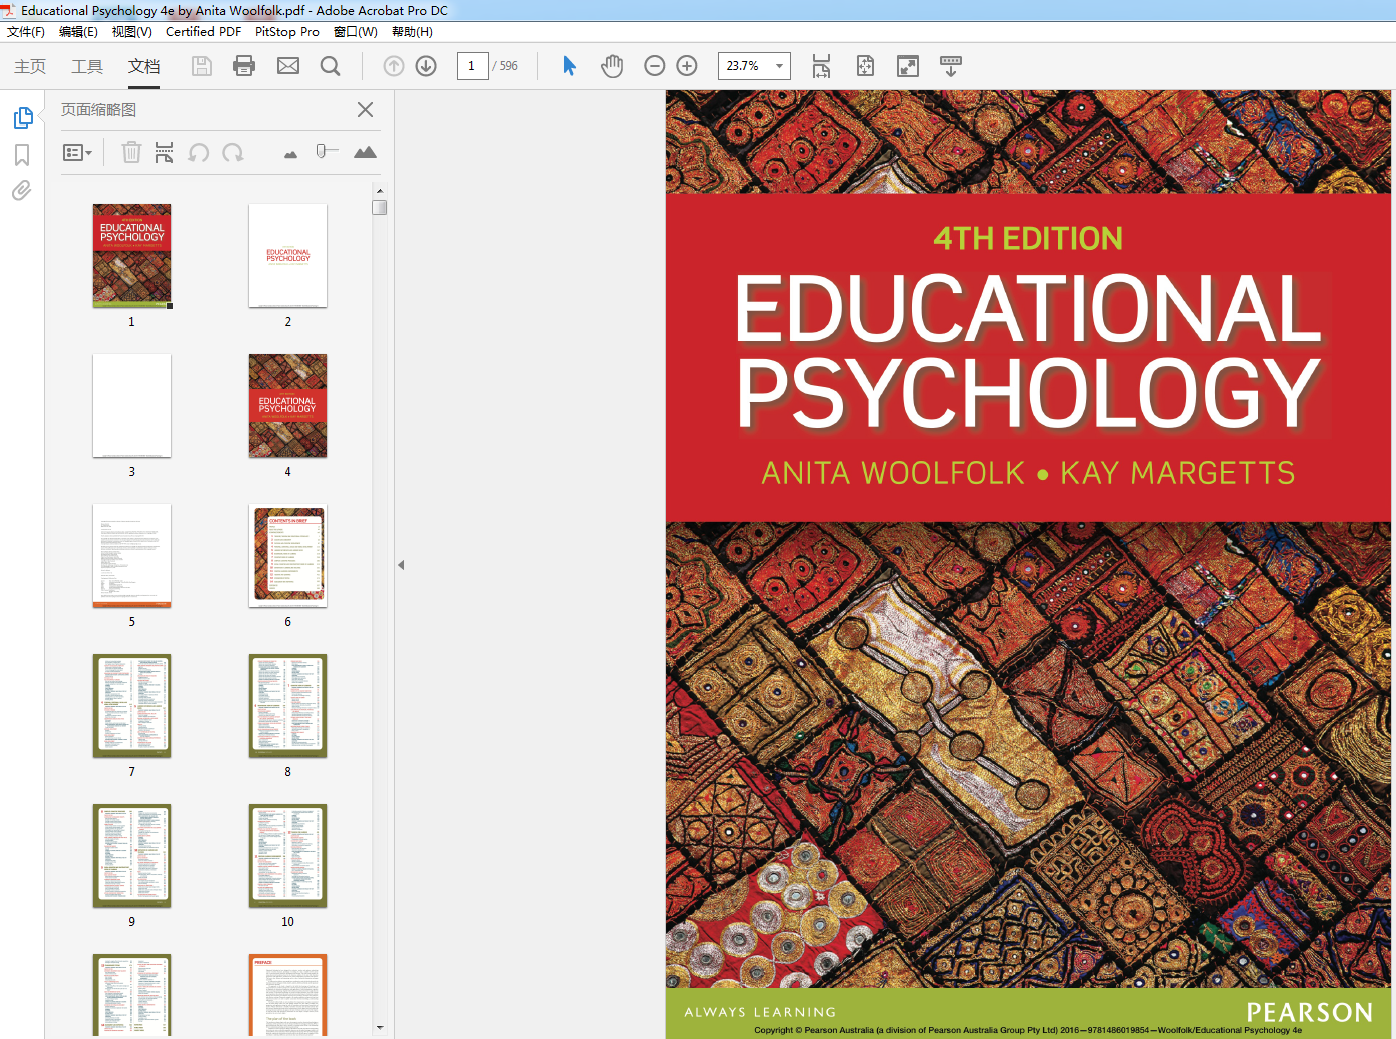Send file by email envelope icon
The width and height of the screenshot is (1396, 1039).
pyautogui.click(x=288, y=66)
